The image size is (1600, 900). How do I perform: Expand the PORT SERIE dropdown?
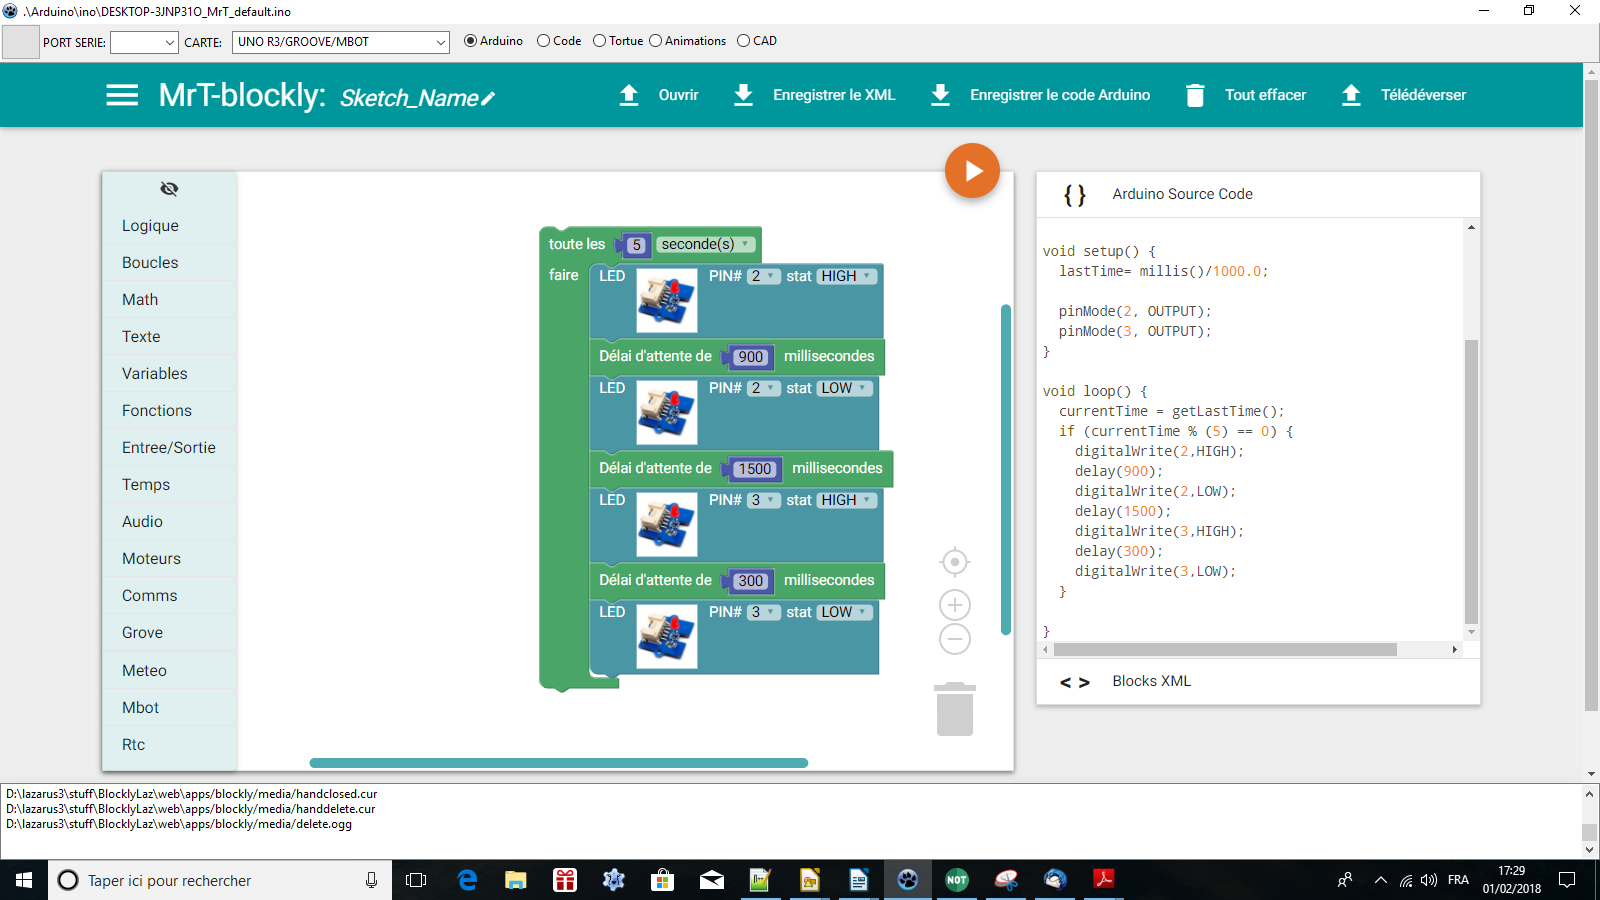(144, 42)
